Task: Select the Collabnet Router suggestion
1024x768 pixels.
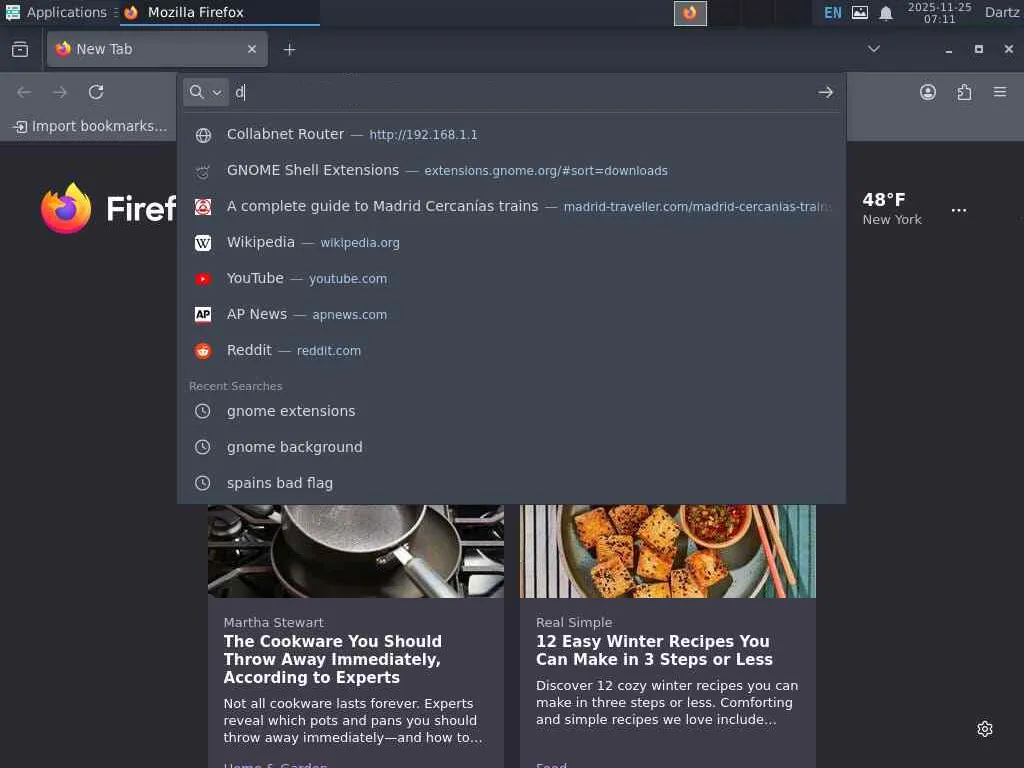Action: [x=511, y=135]
